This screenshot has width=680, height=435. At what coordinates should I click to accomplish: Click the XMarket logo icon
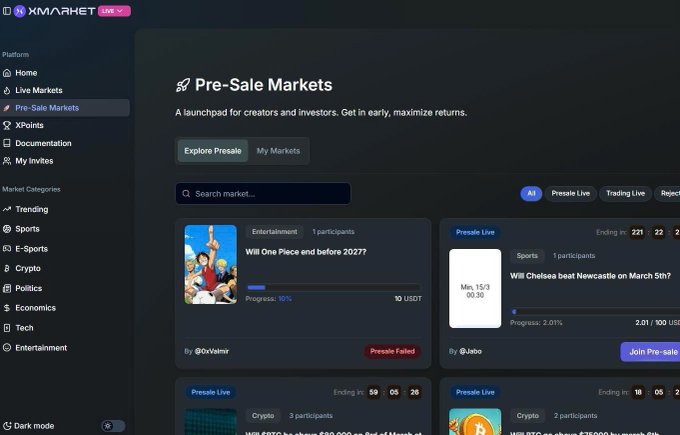(x=20, y=11)
